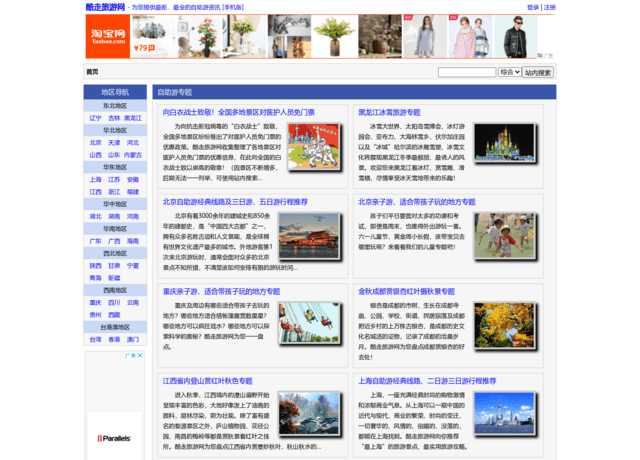Choose 澳门 under 台港澳地区

point(133,339)
